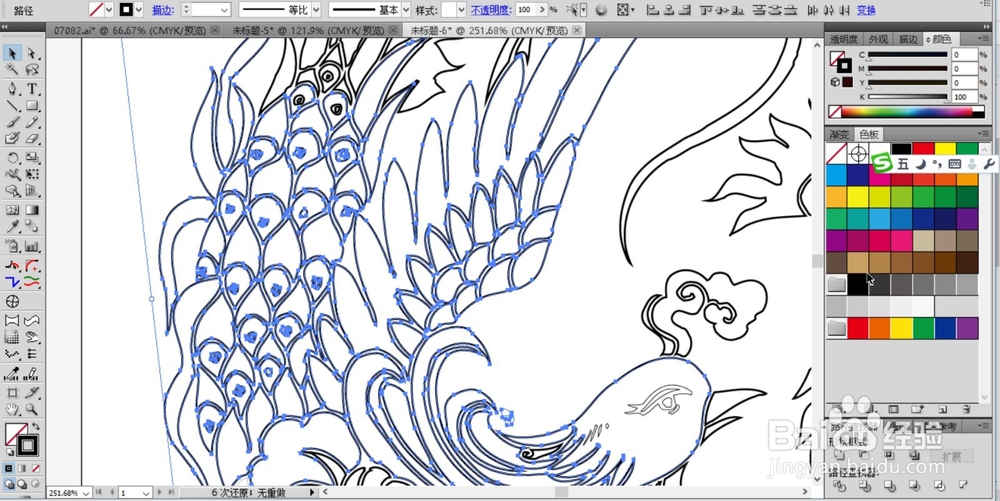The width and height of the screenshot is (1000, 501).
Task: Open stroke color dropdown in control bar
Action: tap(139, 10)
